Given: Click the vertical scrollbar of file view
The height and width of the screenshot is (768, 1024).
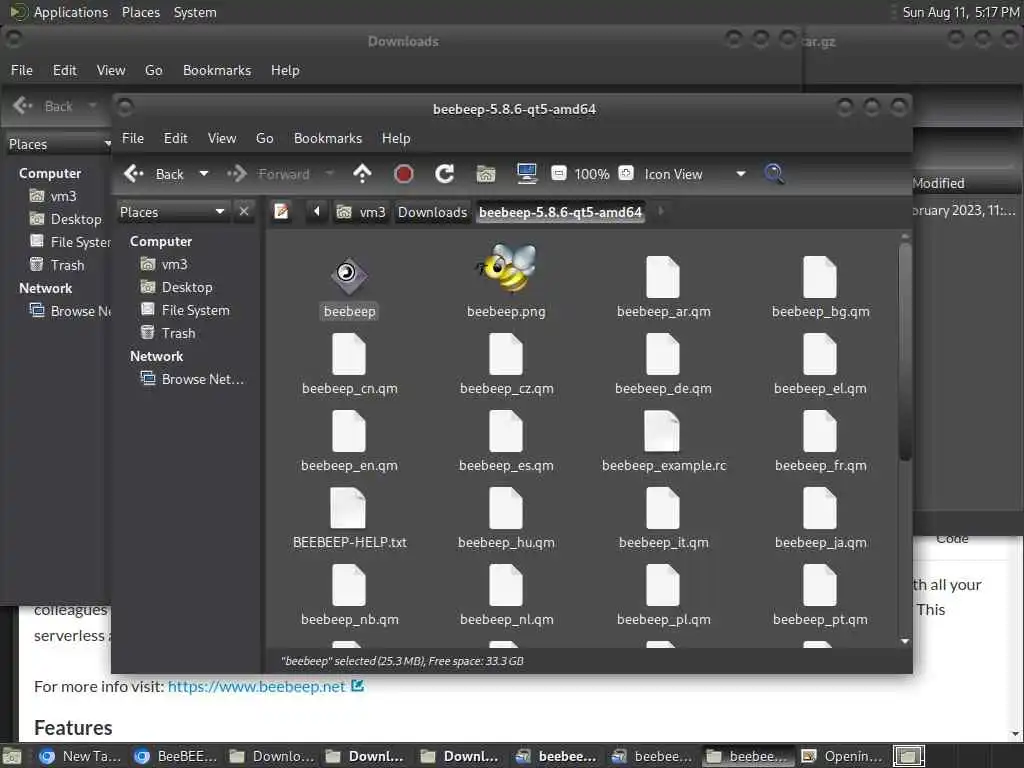Looking at the screenshot, I should [904, 351].
